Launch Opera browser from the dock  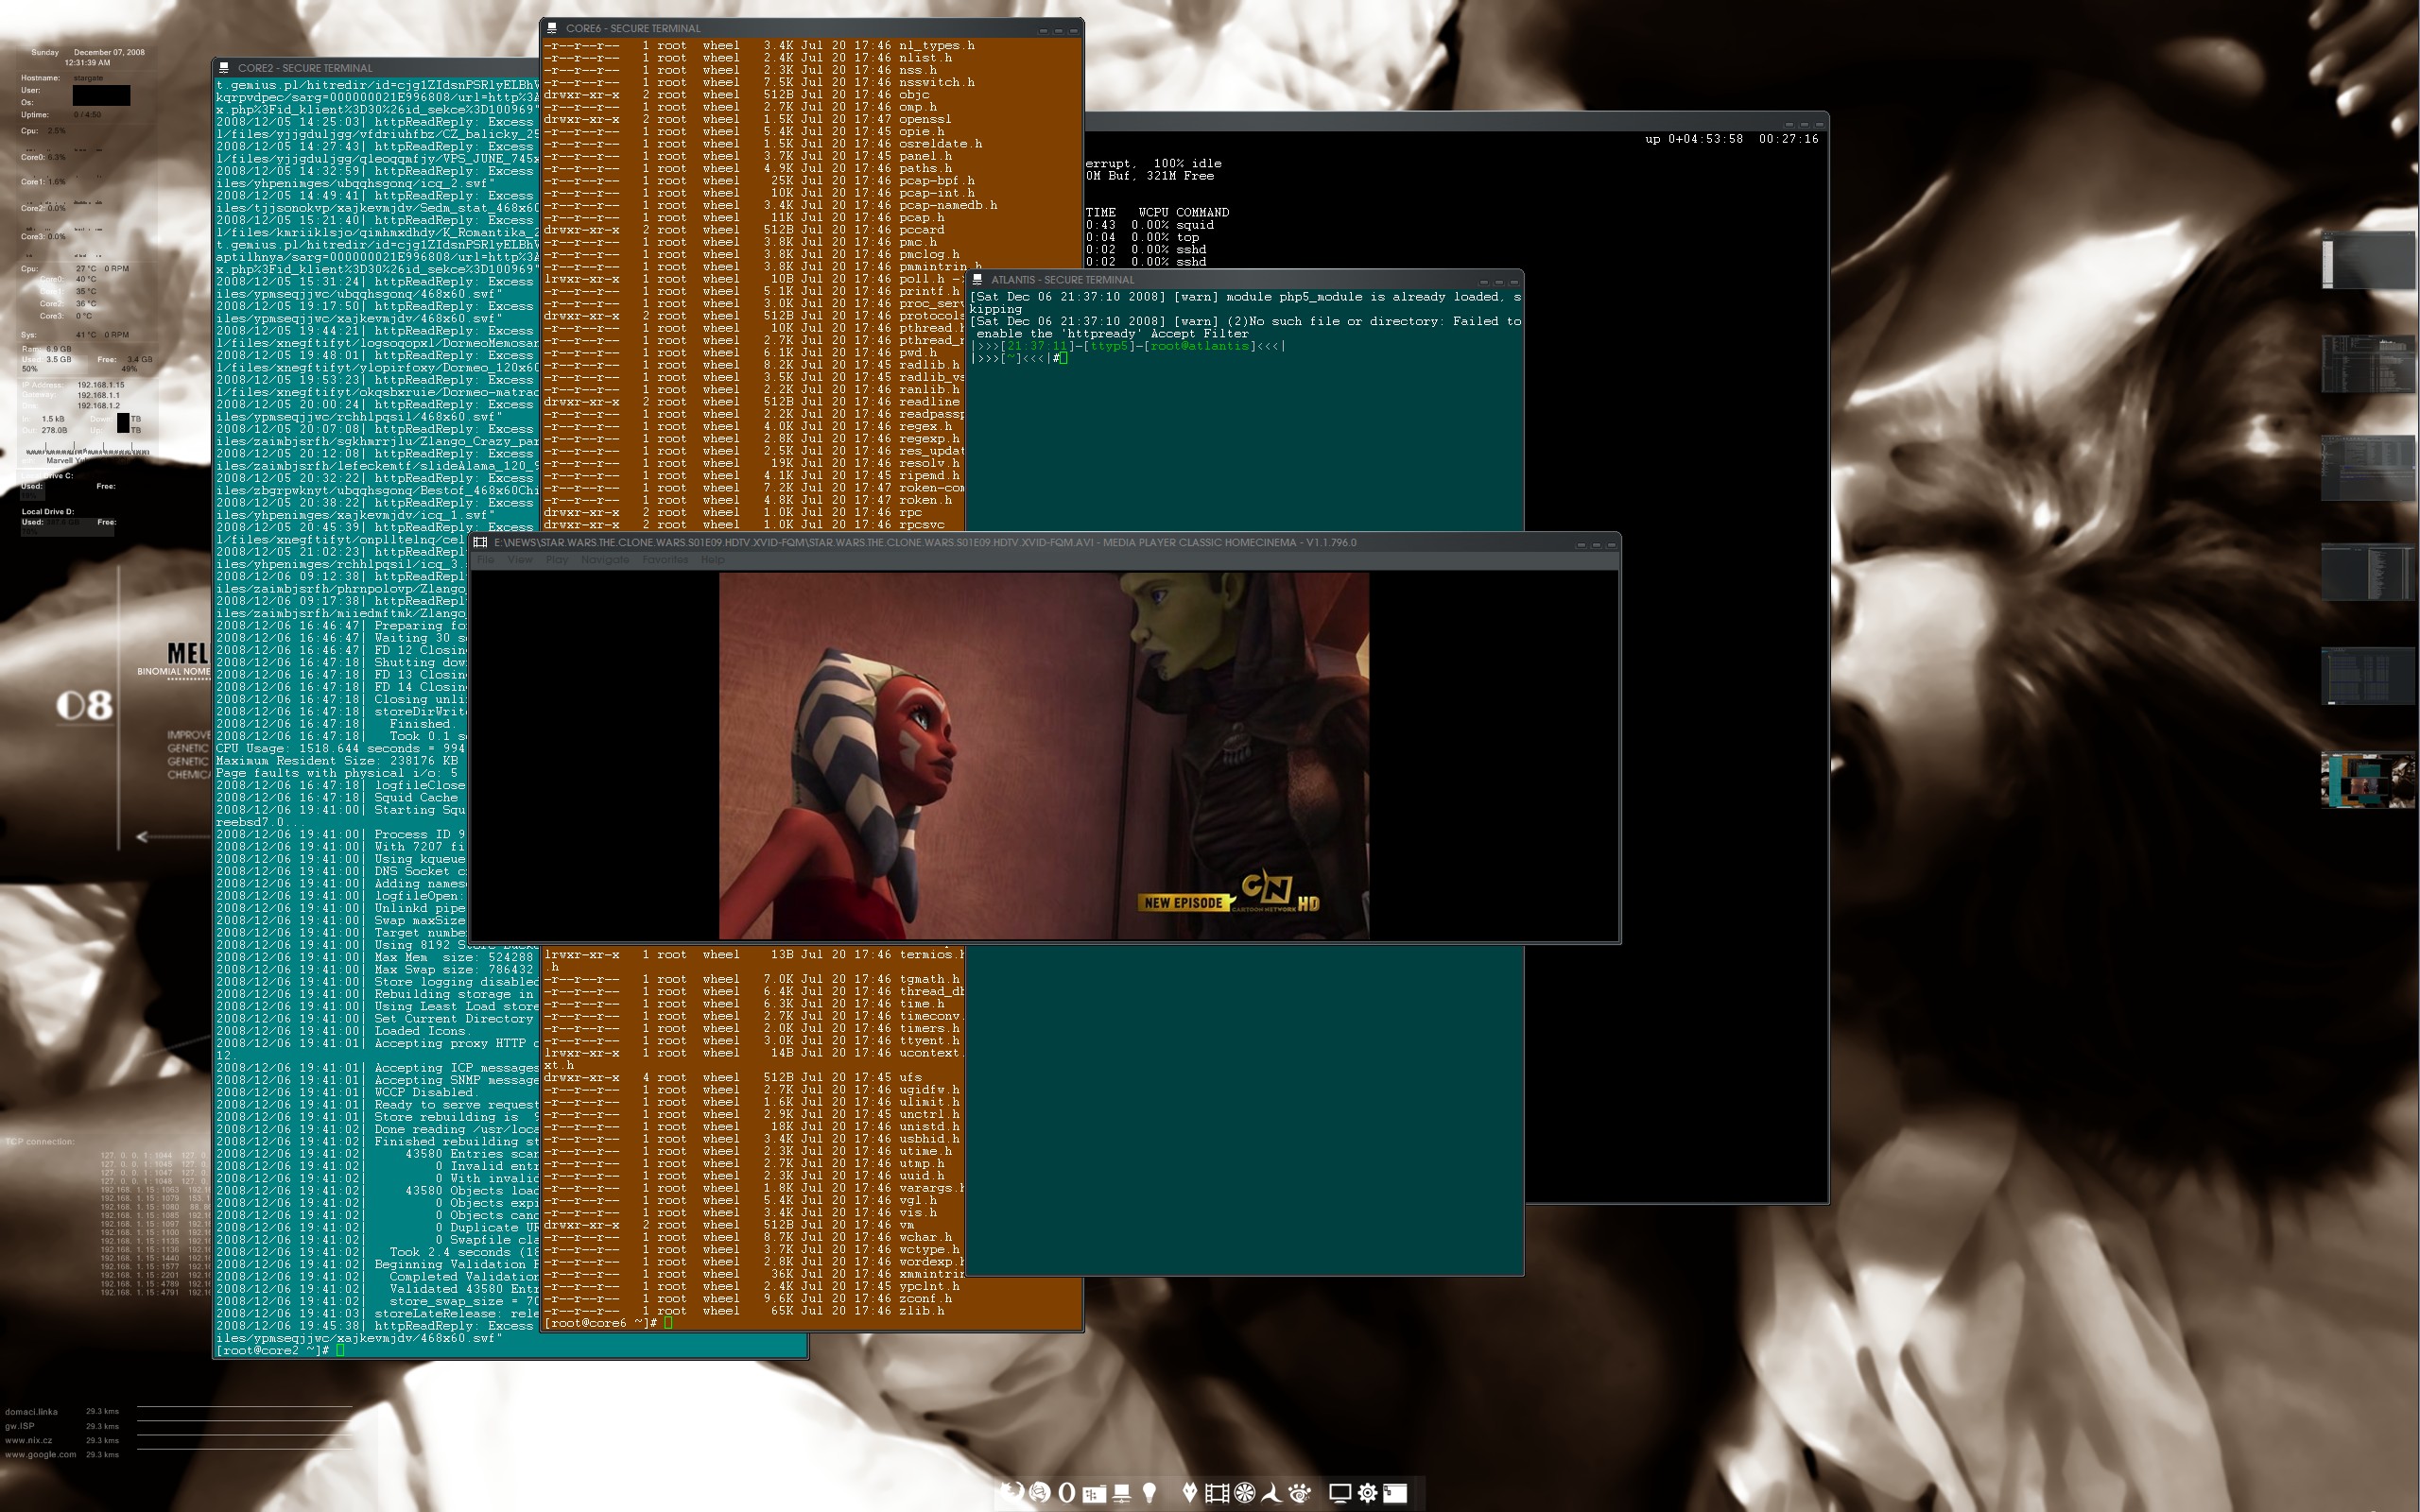pyautogui.click(x=1067, y=1493)
